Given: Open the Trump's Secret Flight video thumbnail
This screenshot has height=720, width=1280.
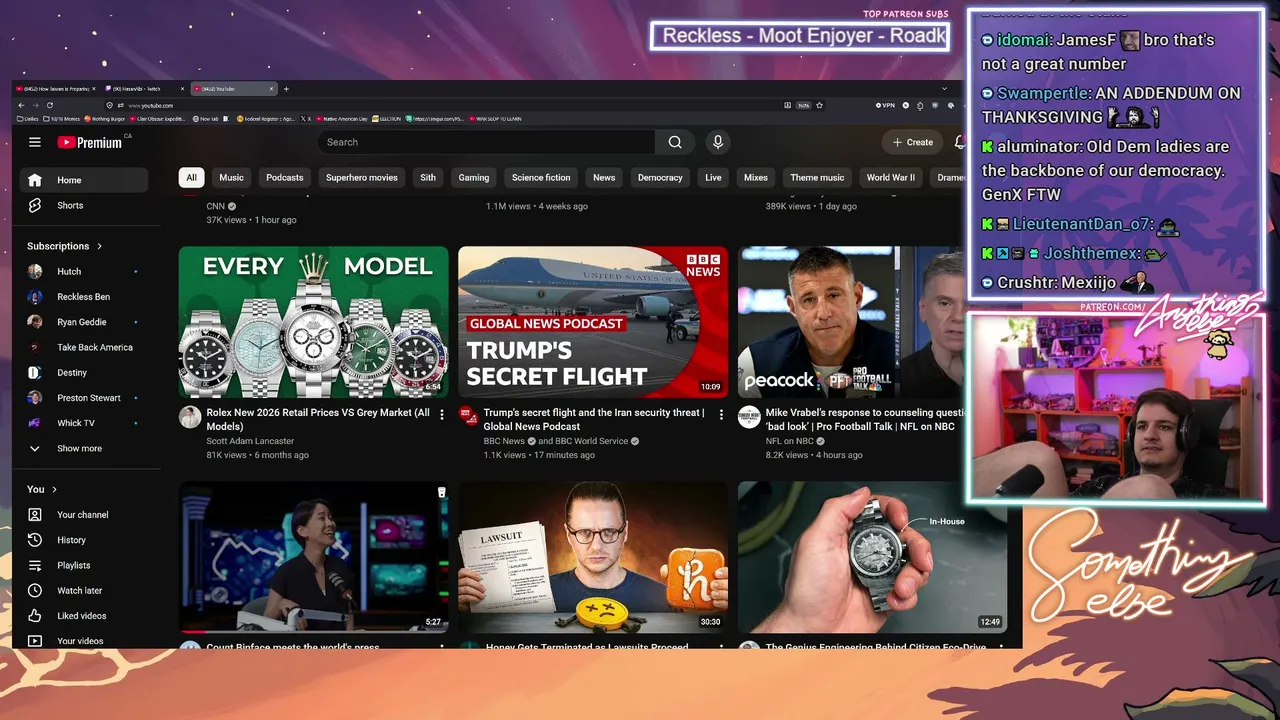Looking at the screenshot, I should pyautogui.click(x=593, y=322).
